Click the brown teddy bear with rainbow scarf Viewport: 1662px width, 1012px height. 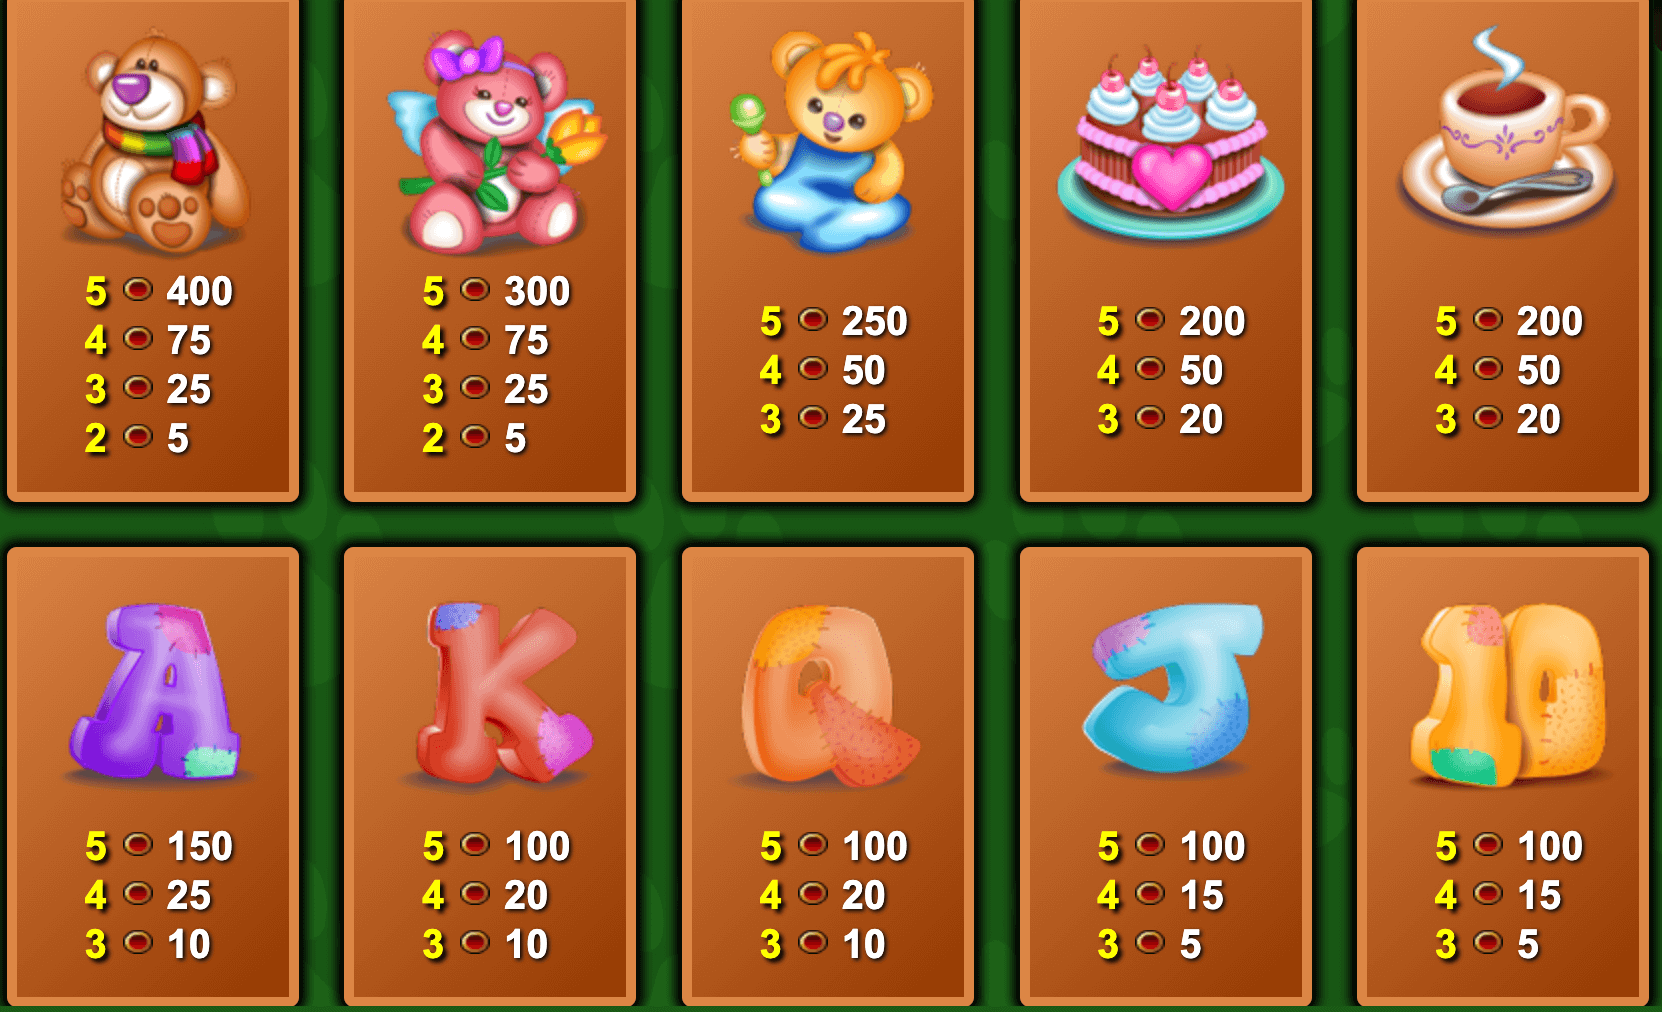pos(153,140)
